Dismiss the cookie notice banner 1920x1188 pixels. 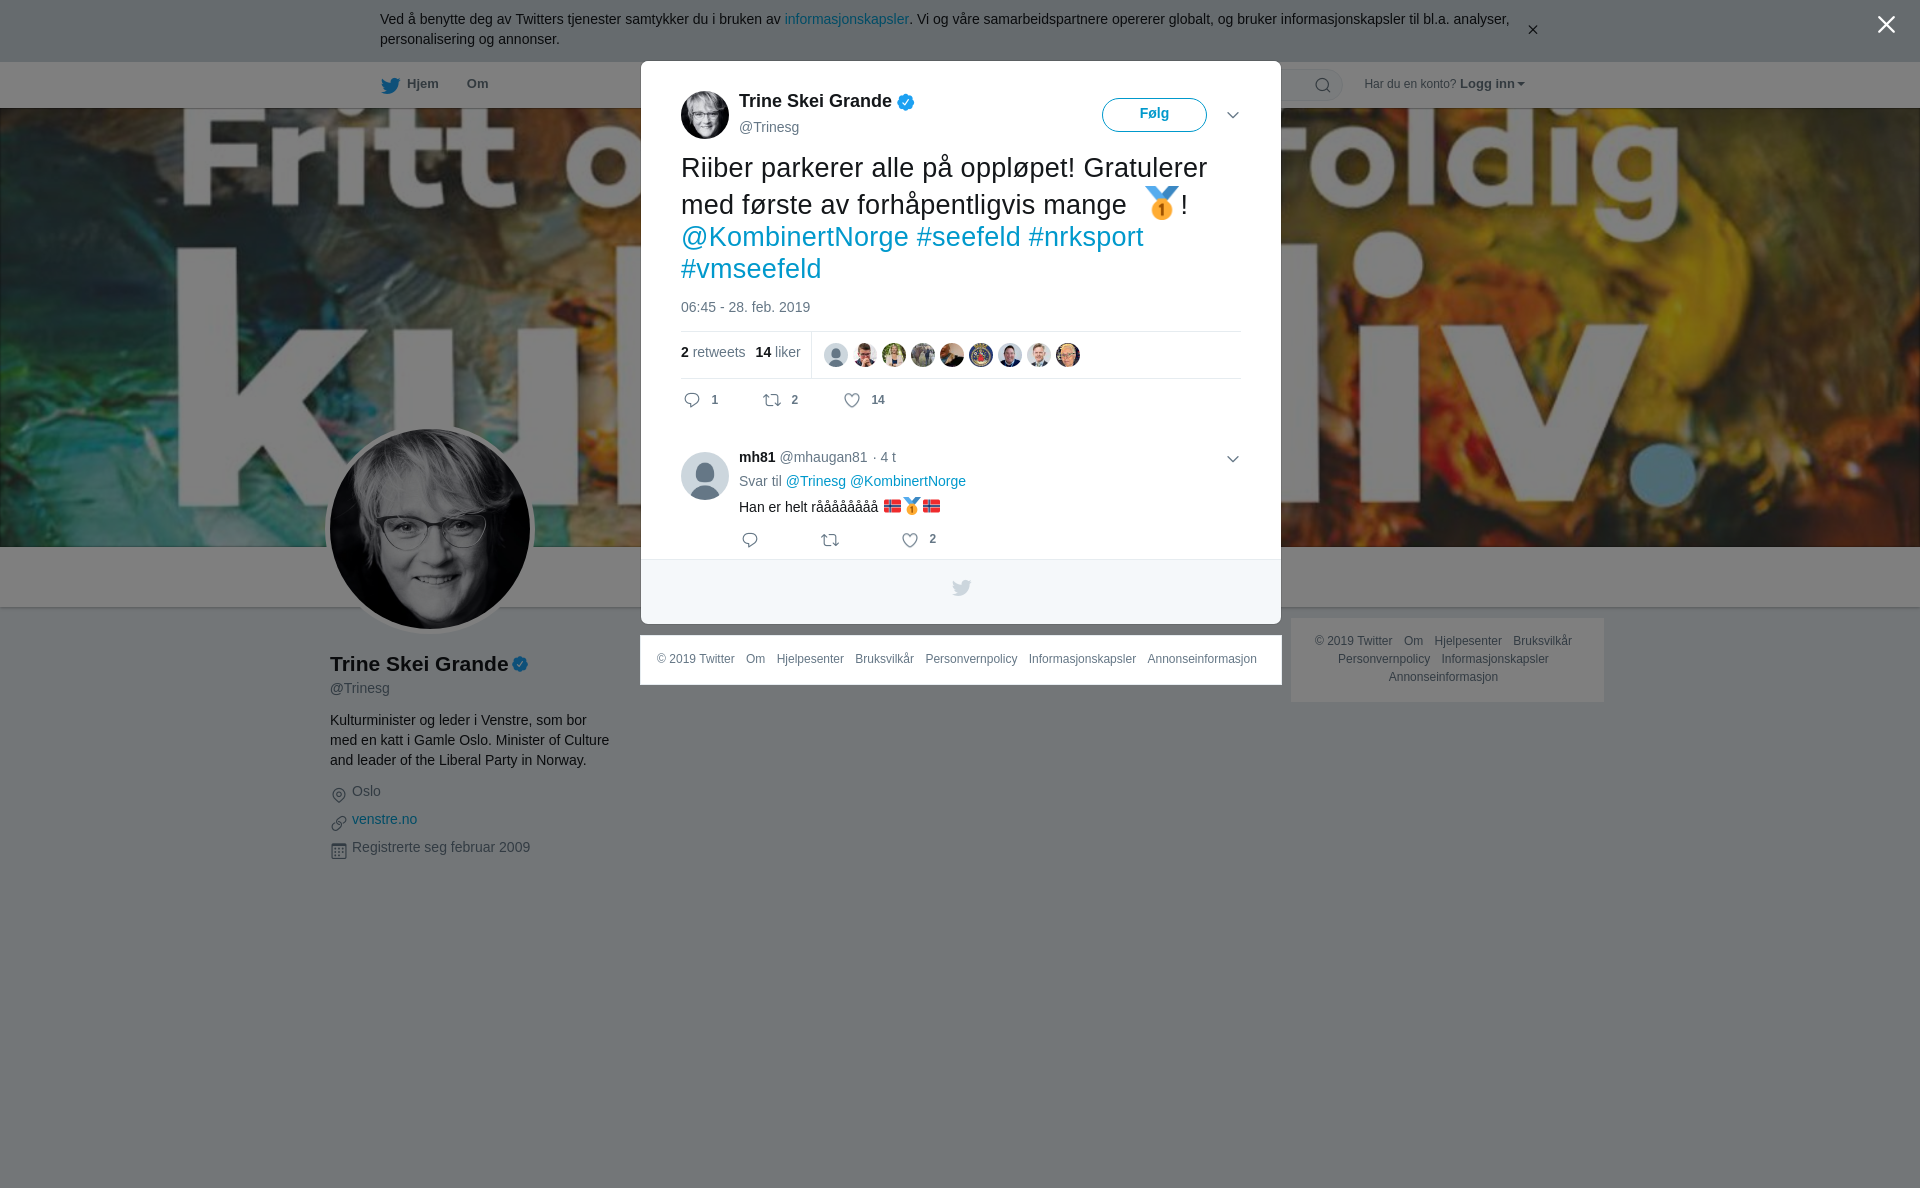click(1533, 30)
